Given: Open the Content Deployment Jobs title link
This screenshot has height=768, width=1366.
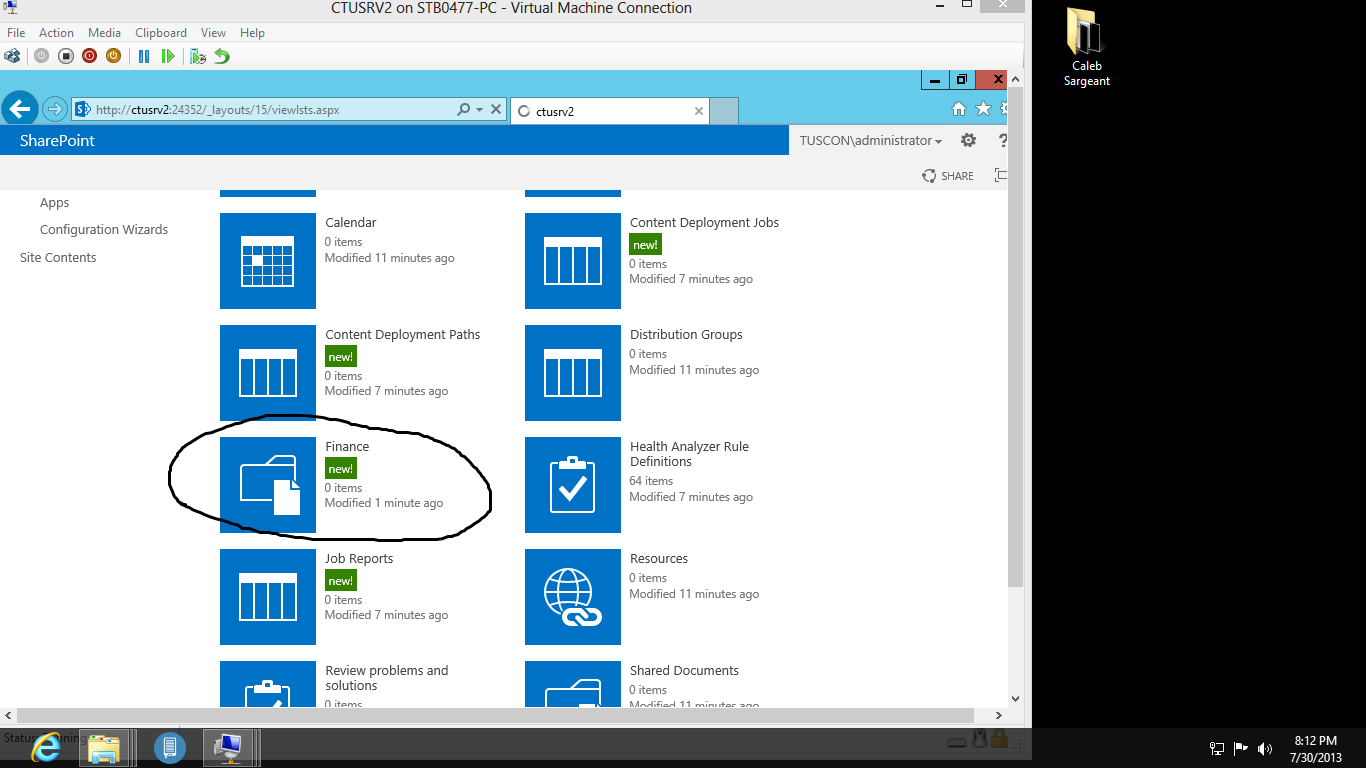Looking at the screenshot, I should 704,223.
